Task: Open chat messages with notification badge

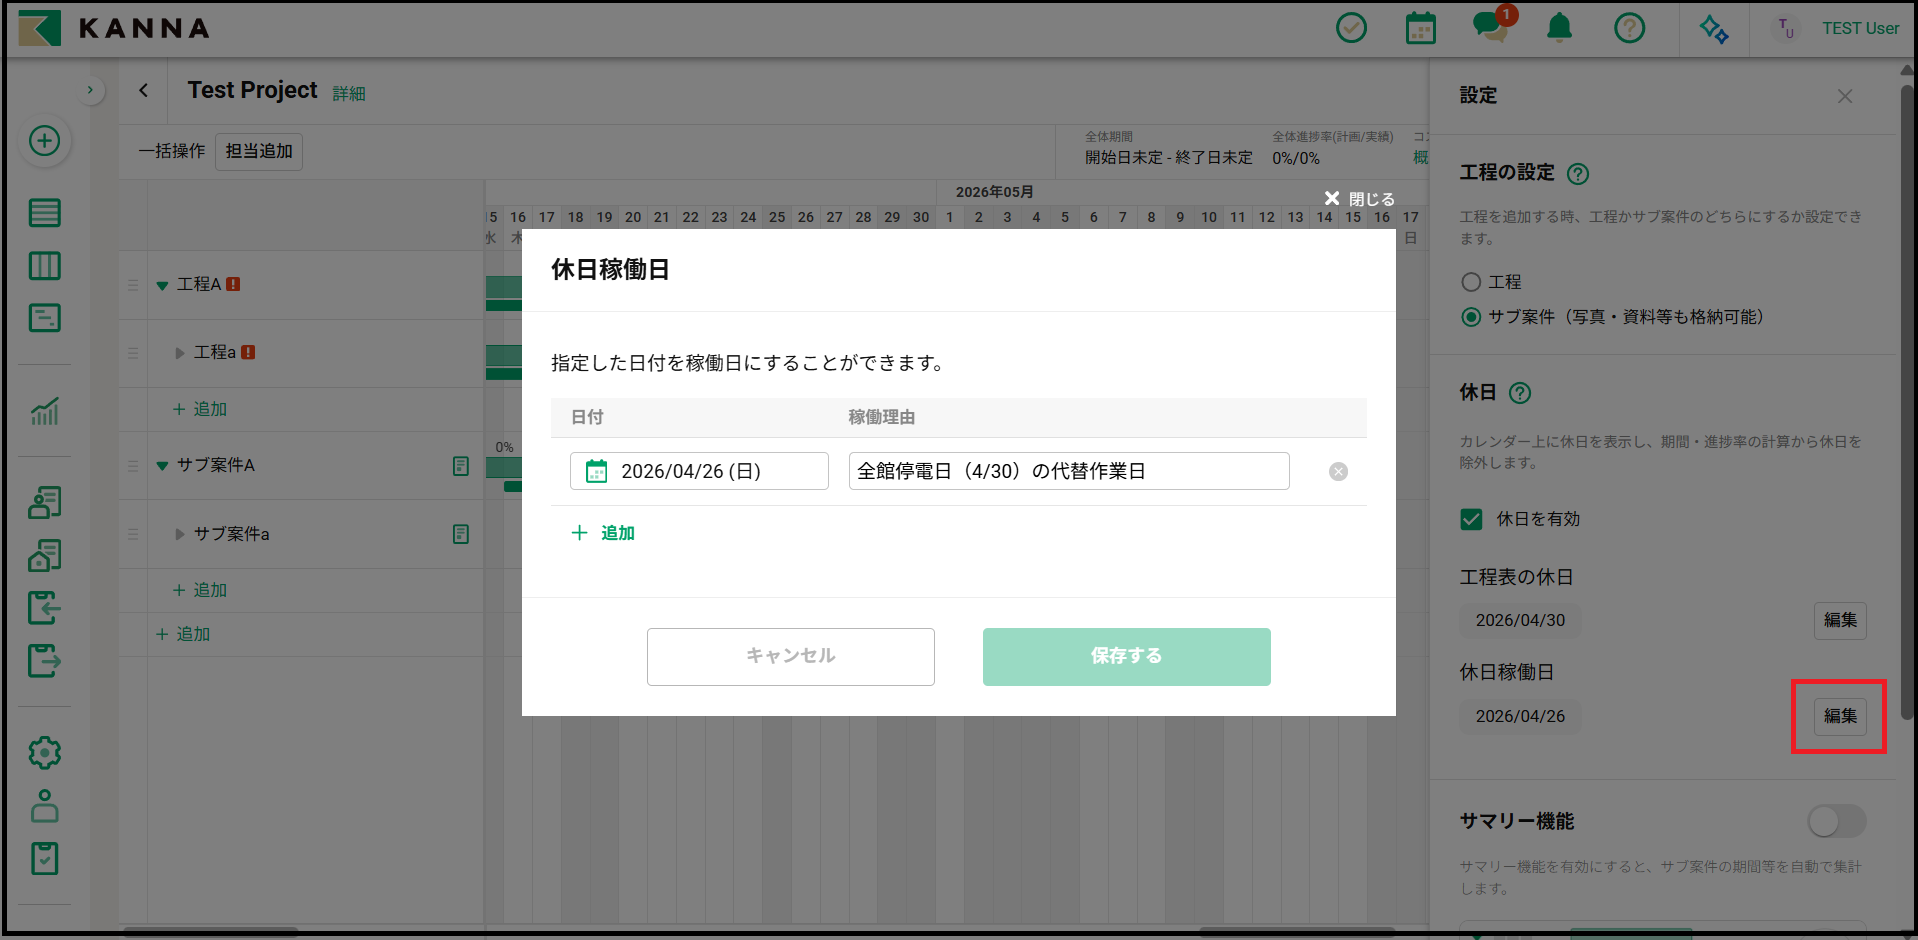Action: click(x=1492, y=25)
